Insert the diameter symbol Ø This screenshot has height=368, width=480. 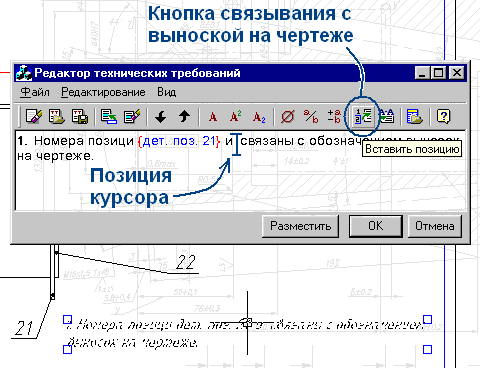[x=287, y=117]
